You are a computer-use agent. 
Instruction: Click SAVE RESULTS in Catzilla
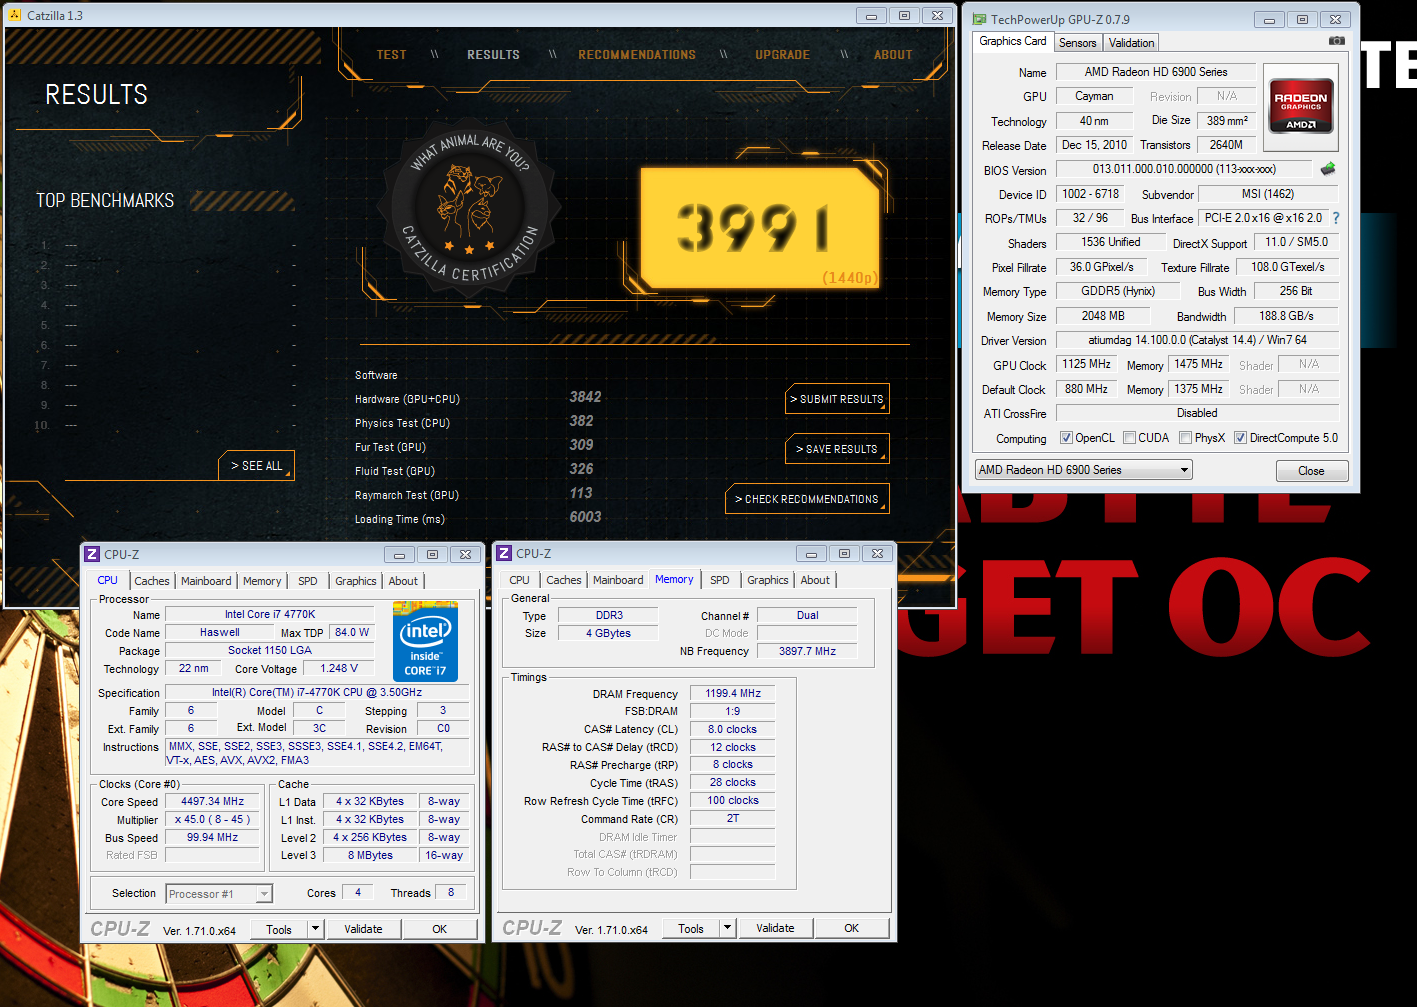[838, 449]
